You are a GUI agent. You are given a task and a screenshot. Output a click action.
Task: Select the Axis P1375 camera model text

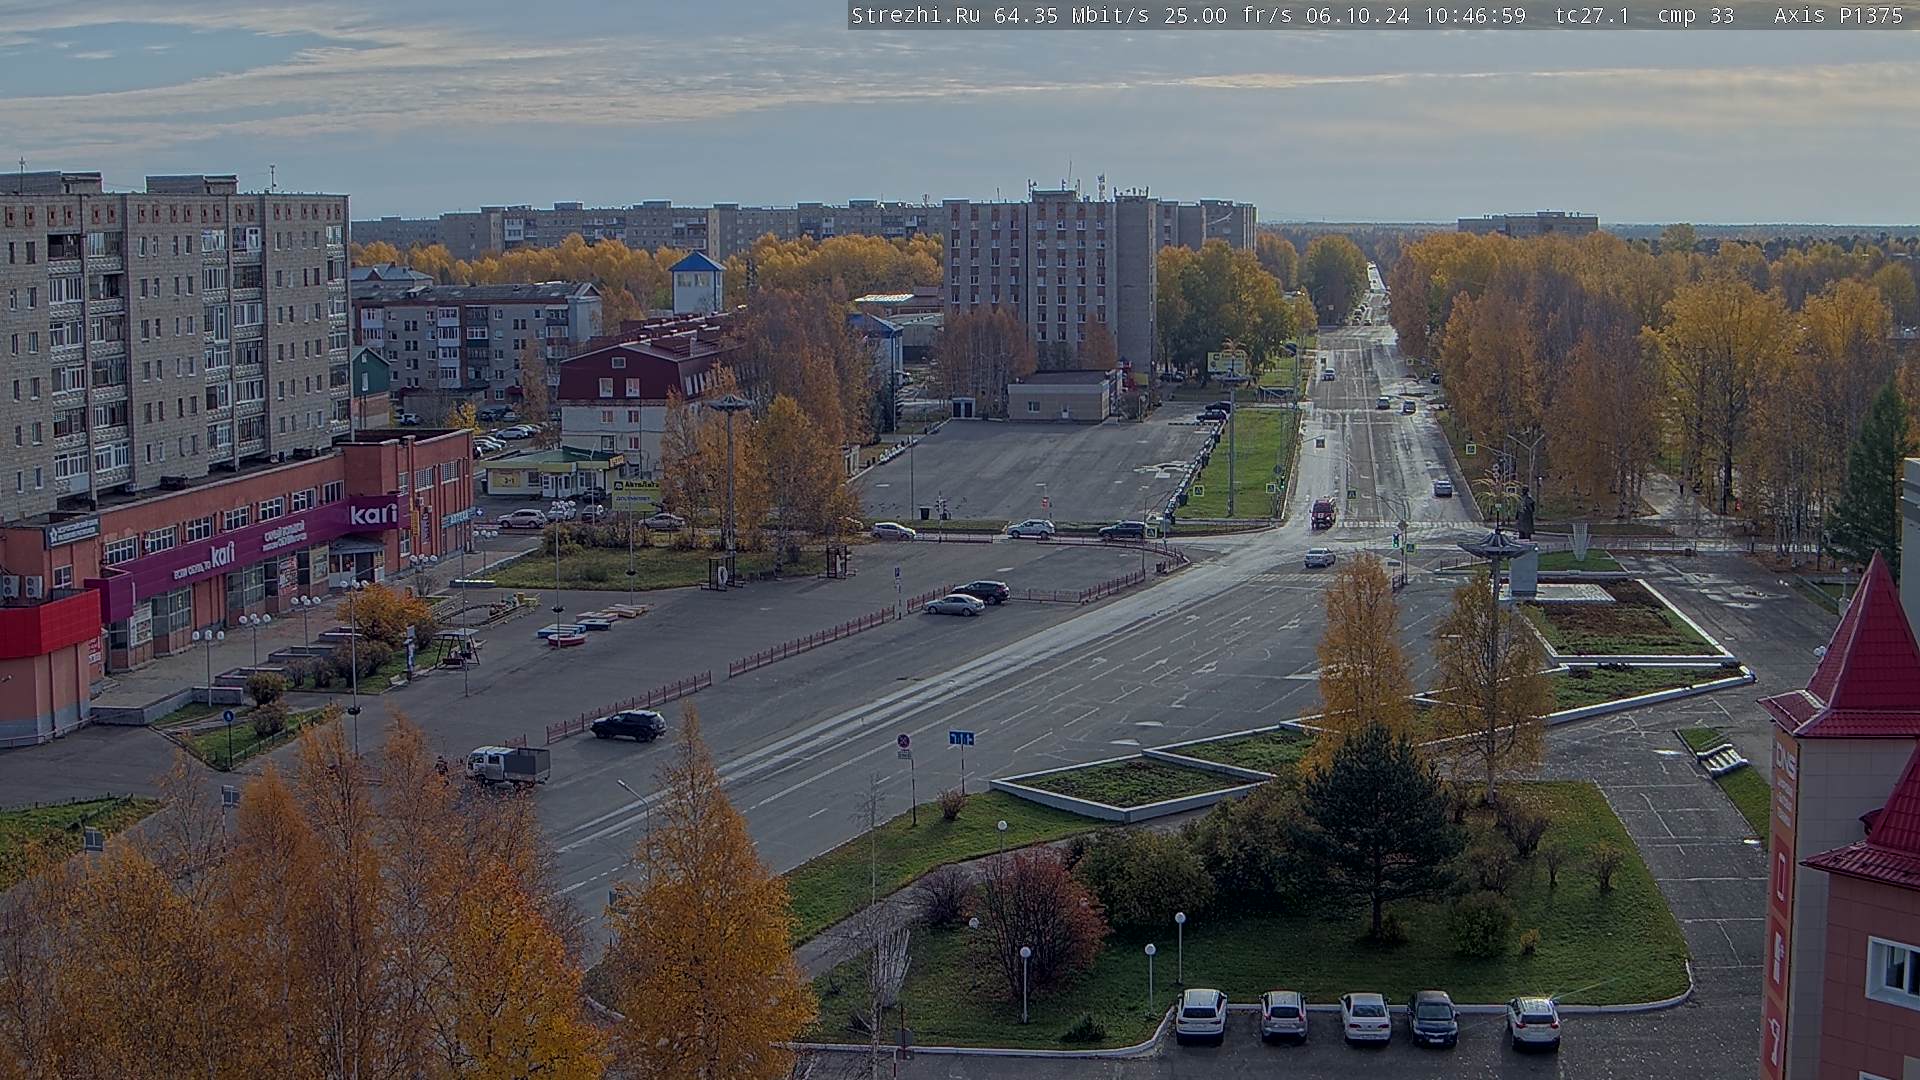[1838, 15]
